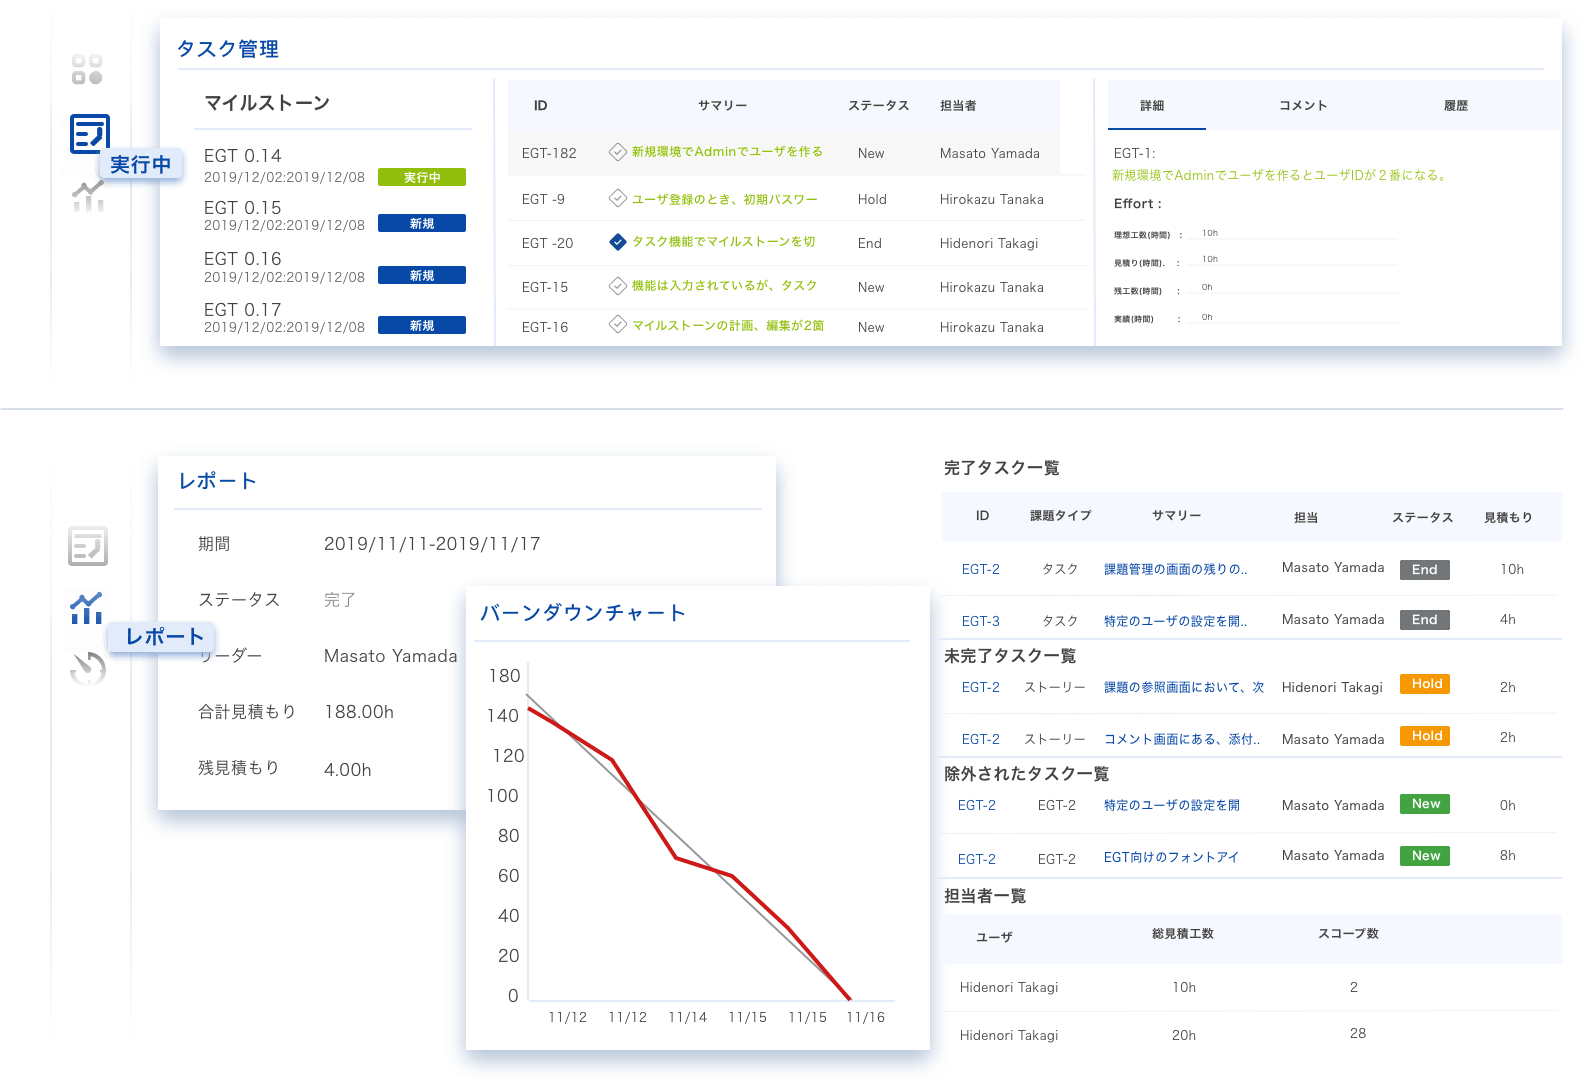This screenshot has width=1584, height=1082.
Task: Click the ステータス column header in task table
Action: coord(878,105)
